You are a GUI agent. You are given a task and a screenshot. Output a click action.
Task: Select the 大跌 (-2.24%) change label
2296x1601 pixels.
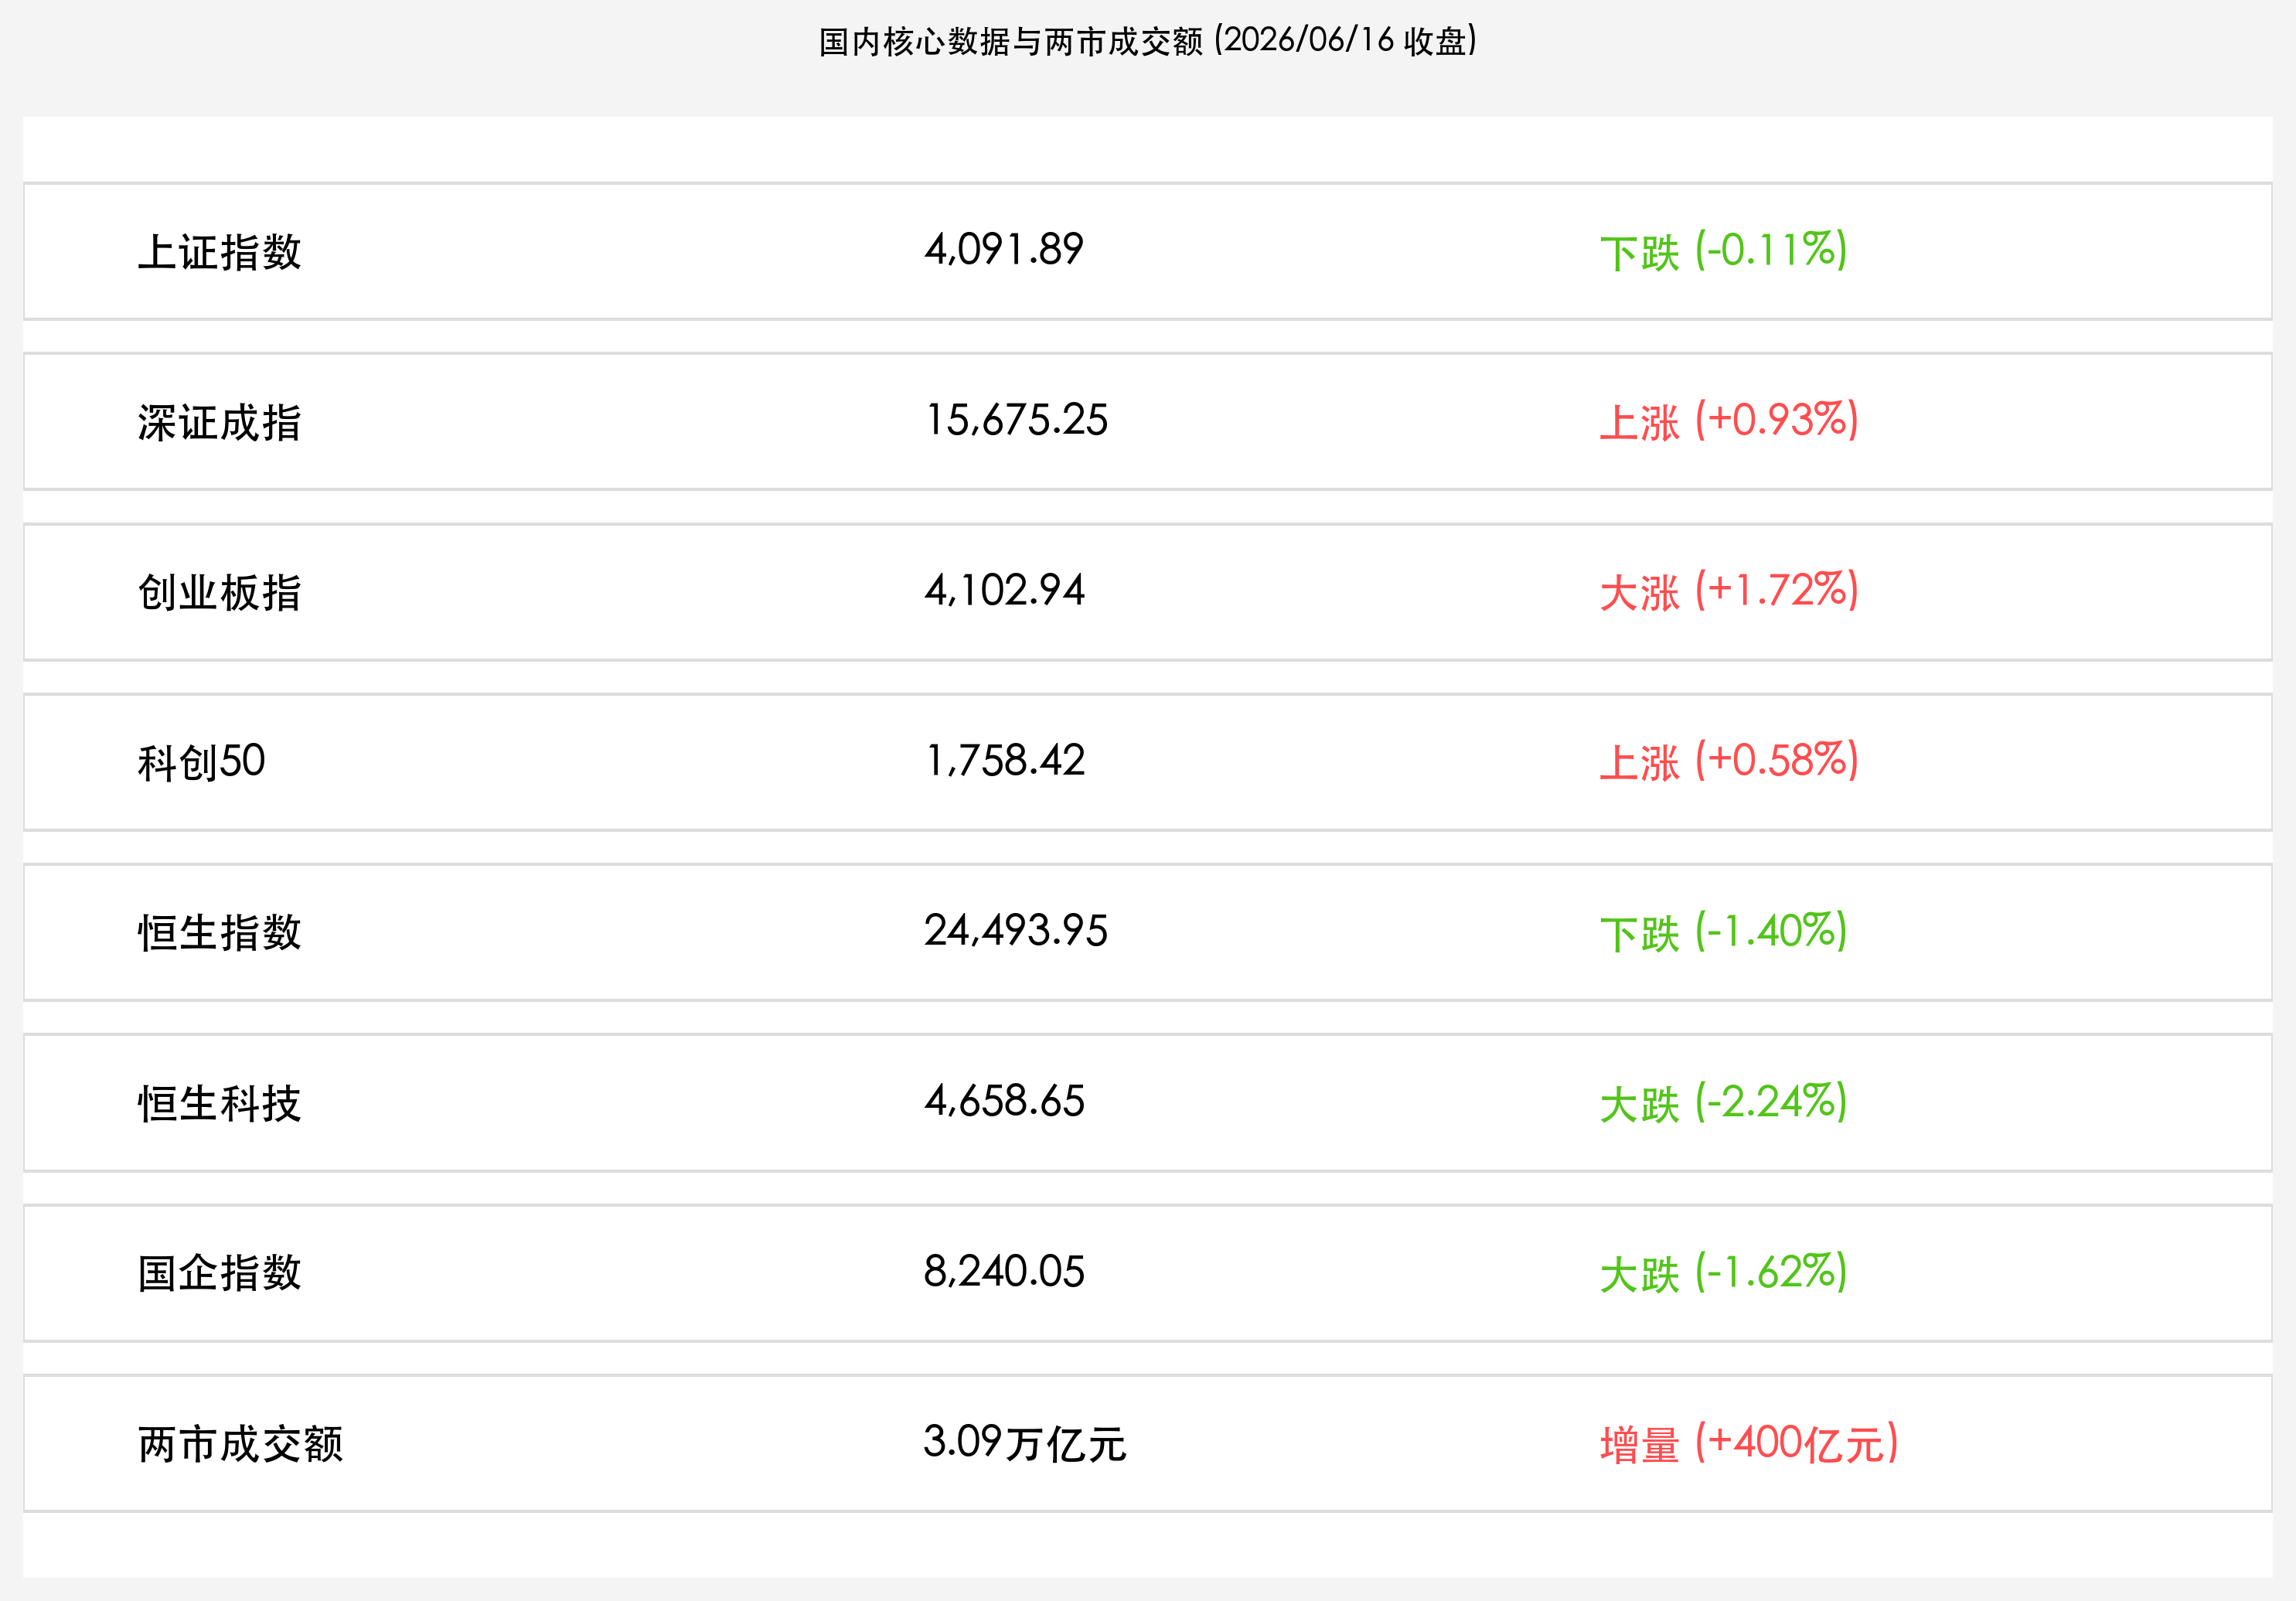coord(1723,1102)
